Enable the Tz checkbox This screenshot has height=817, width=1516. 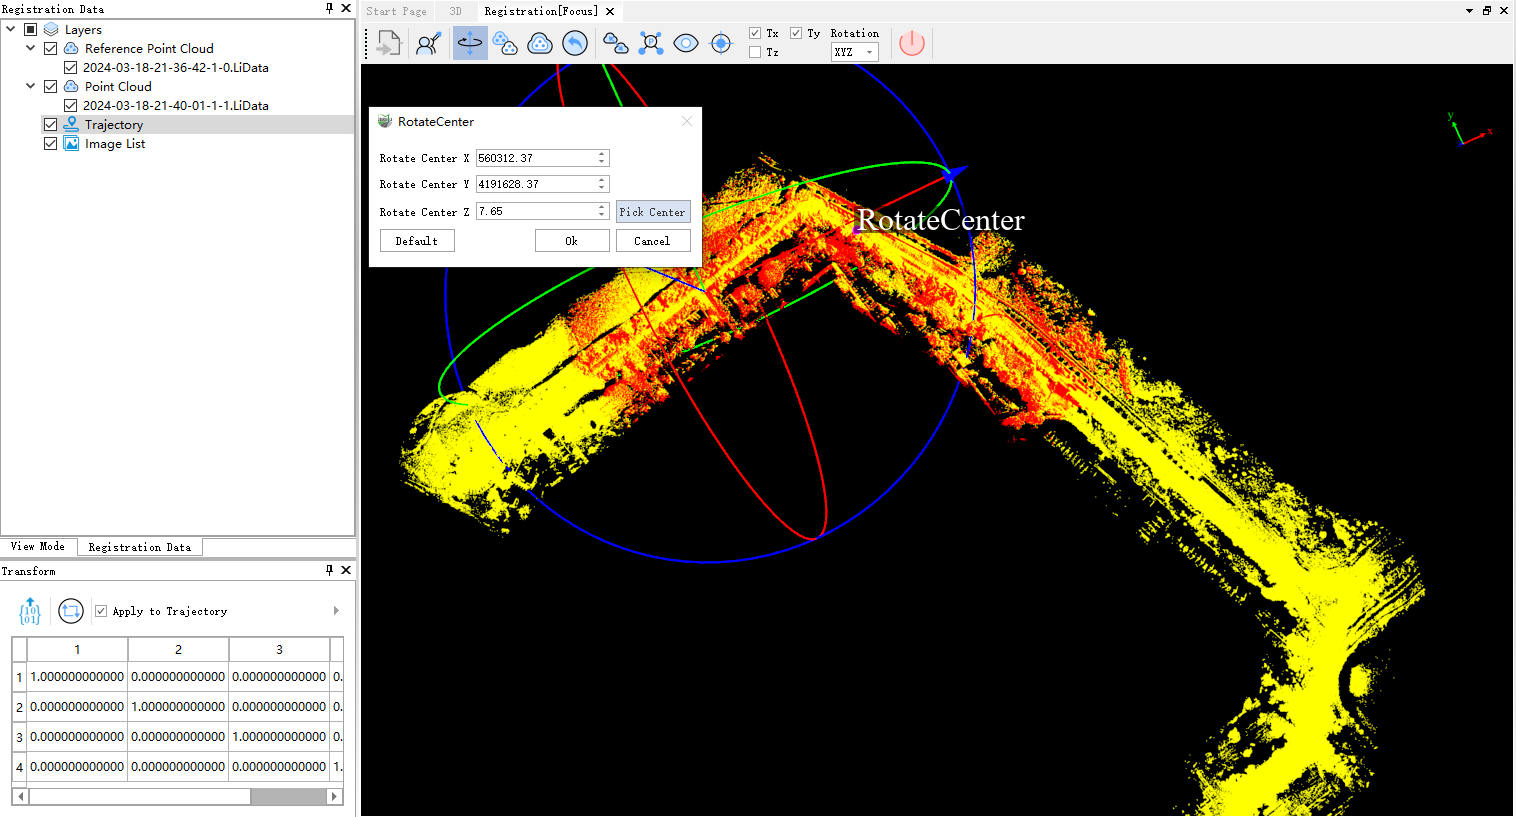click(755, 52)
